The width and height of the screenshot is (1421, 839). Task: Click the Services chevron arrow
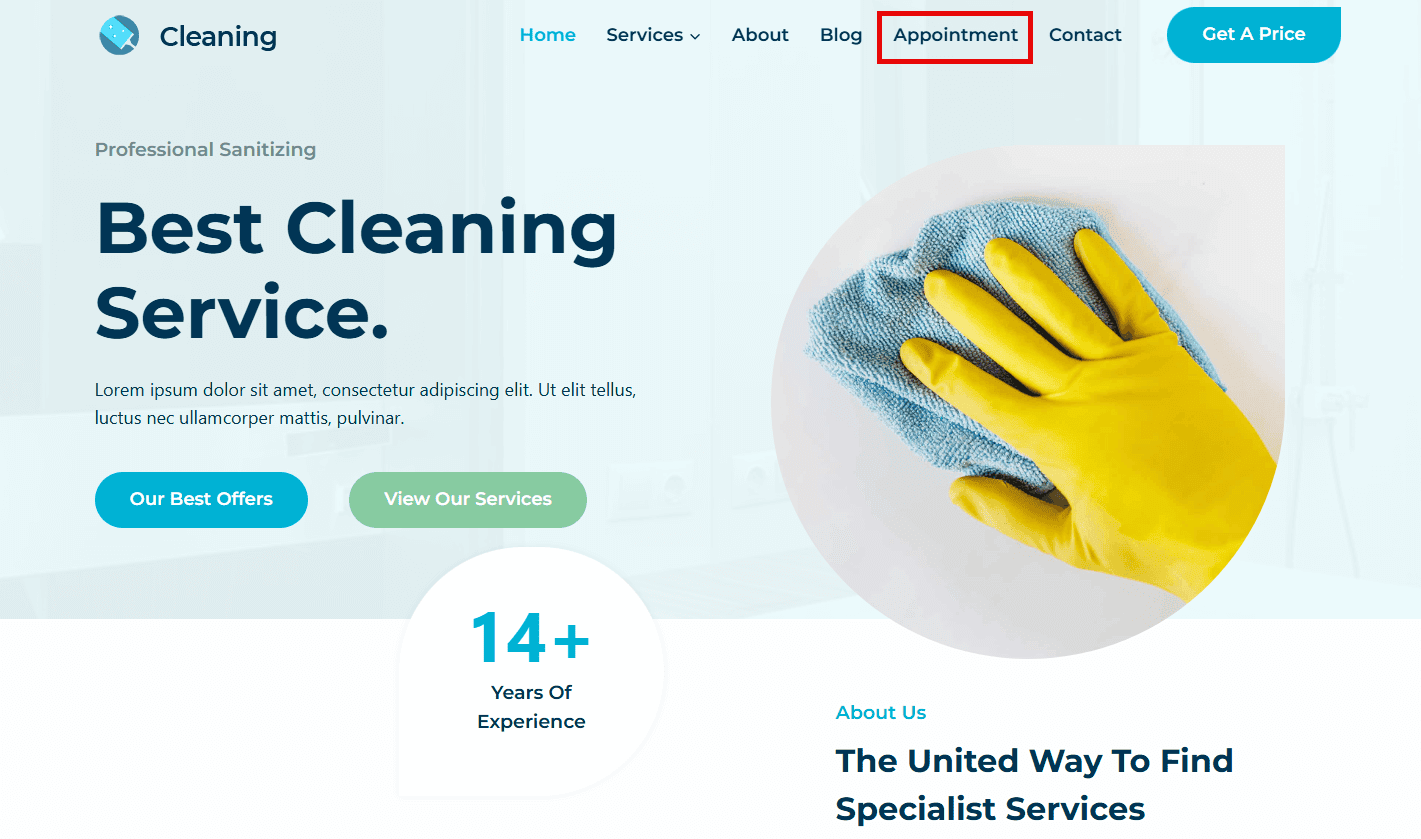click(695, 37)
